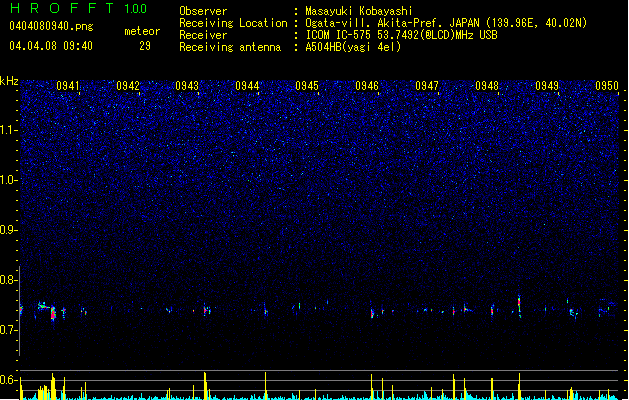Screen dimensions: 629x400
Task: Click the 0944 time marker
Action: [x=247, y=86]
